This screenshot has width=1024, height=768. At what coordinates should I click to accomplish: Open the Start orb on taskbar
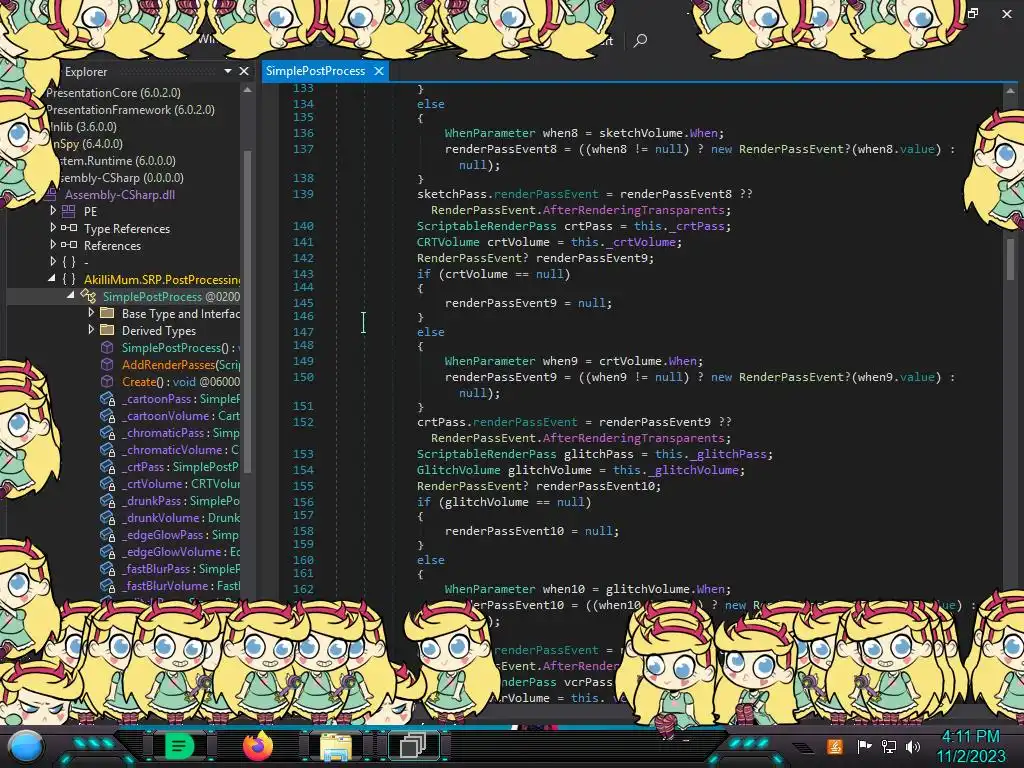[26, 746]
